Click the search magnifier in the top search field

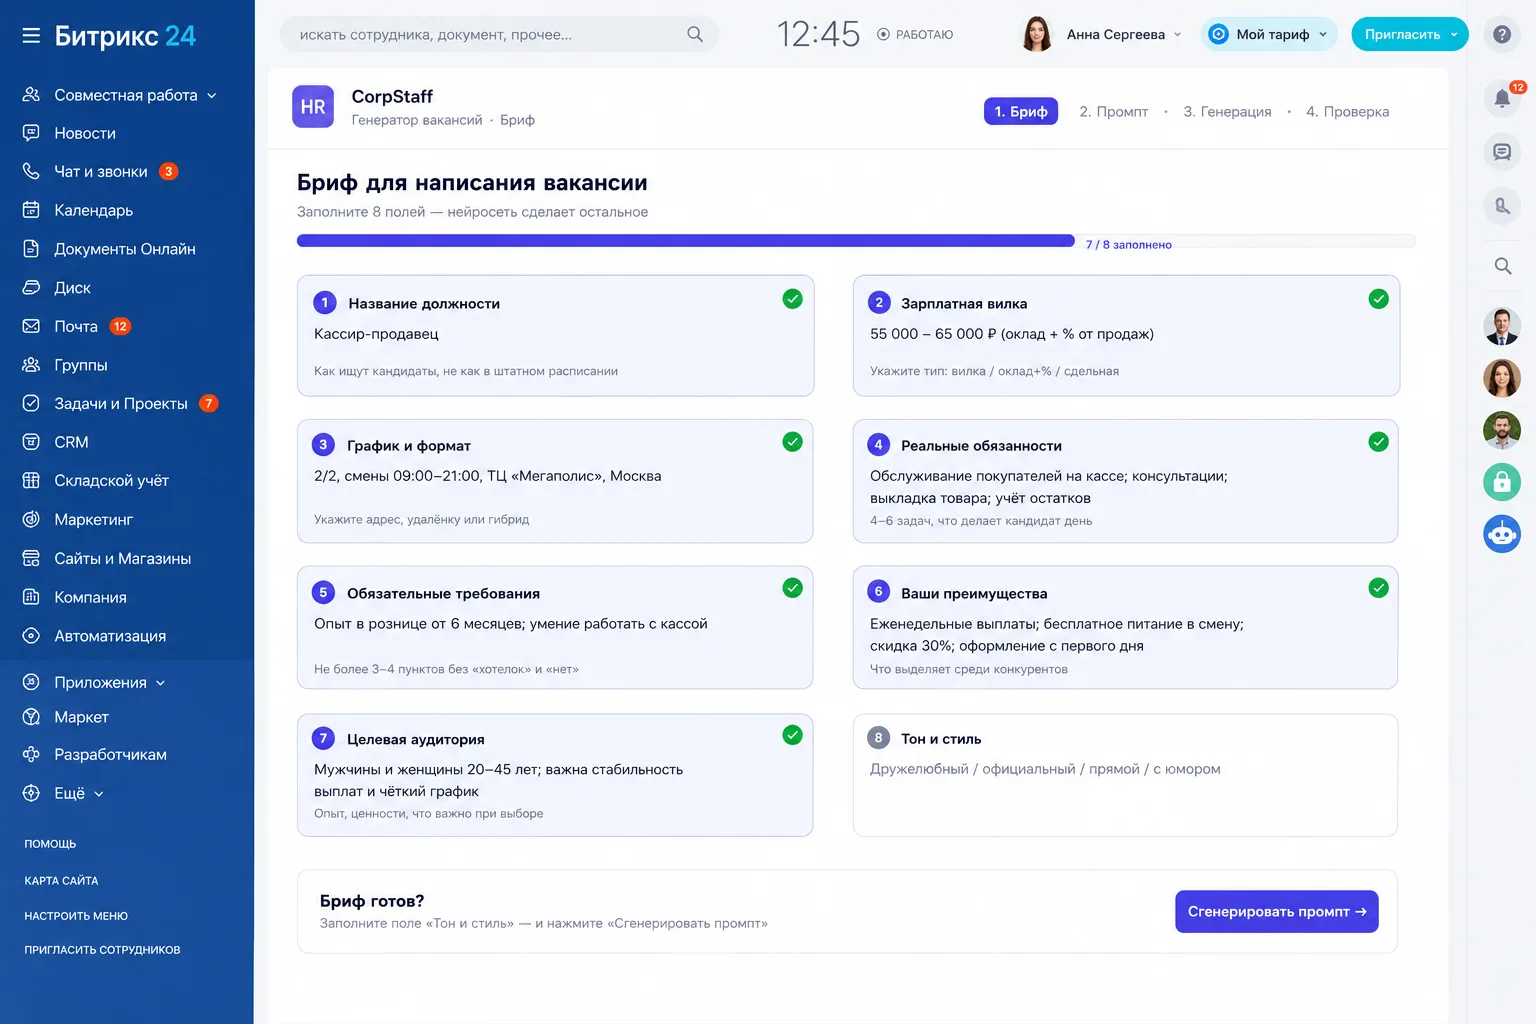(x=695, y=34)
